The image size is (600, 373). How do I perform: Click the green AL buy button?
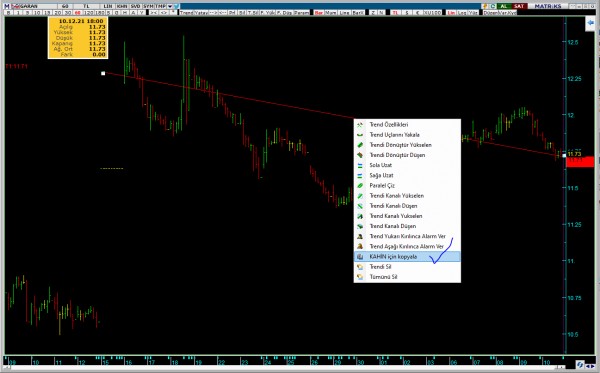tap(504, 6)
